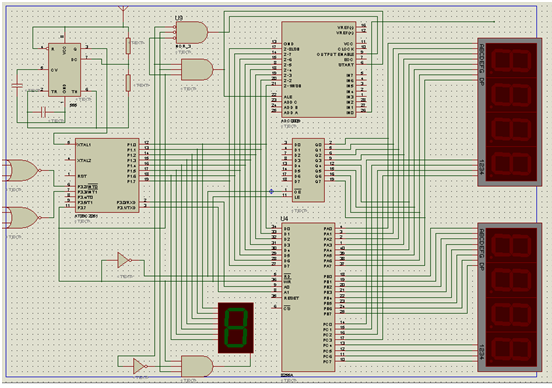552x388 pixels.
Task: Select the AT89C51 microcontroller chip
Action: pos(107,175)
